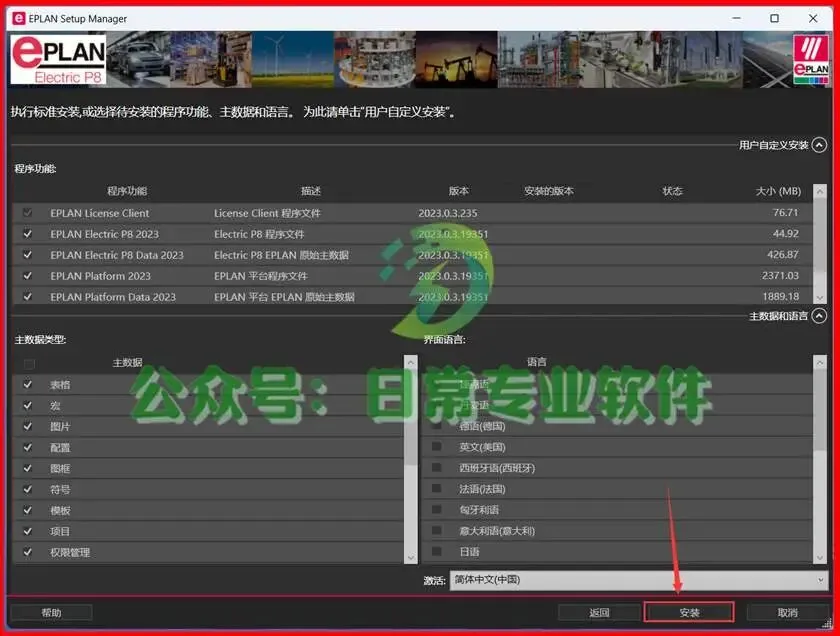Uncheck the 图片 master data checkbox
840x636 pixels.
[x=27, y=426]
